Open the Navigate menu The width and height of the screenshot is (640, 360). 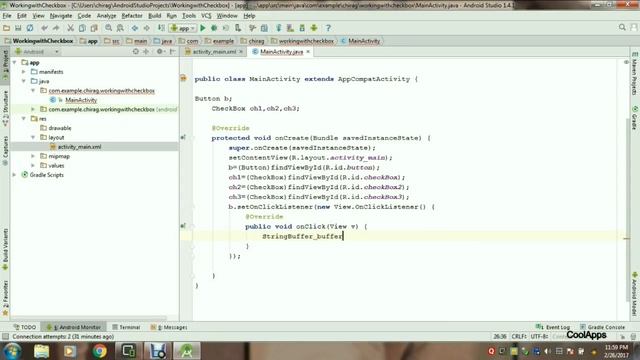coord(61,16)
